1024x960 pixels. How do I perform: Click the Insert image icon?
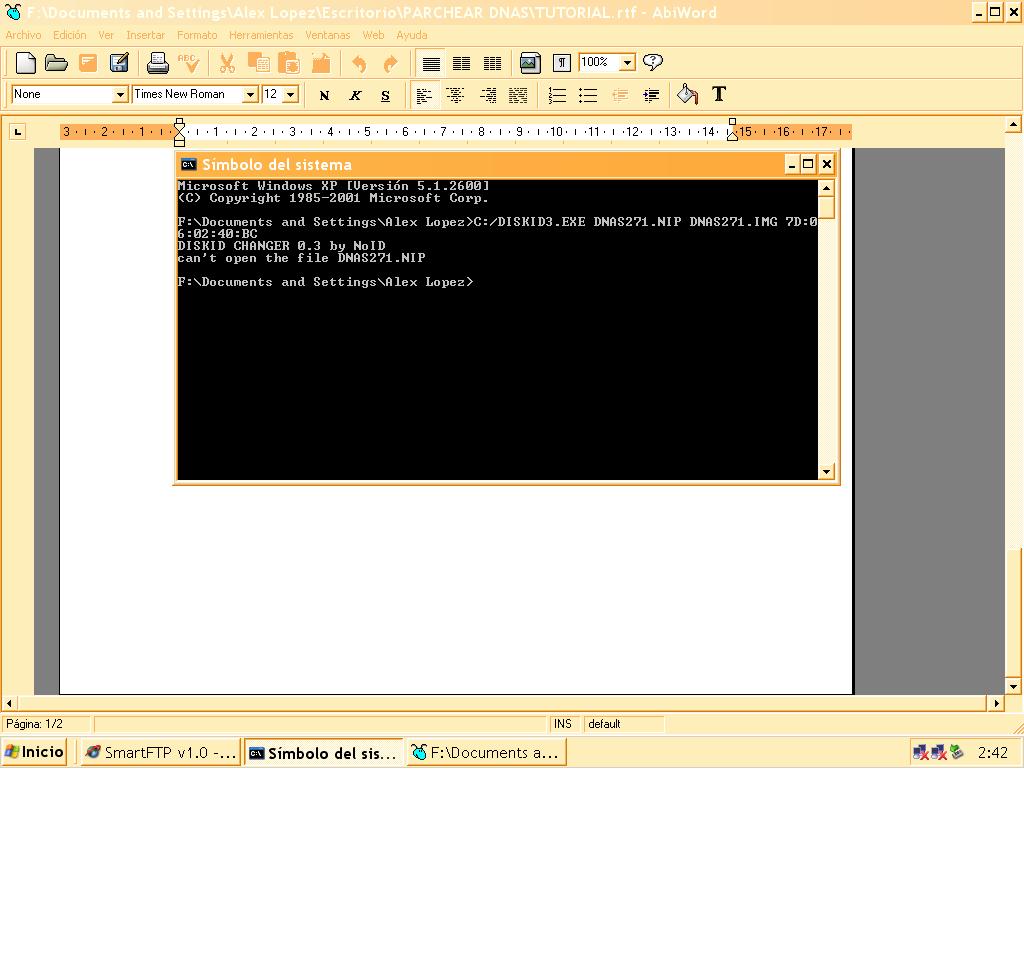(x=530, y=63)
